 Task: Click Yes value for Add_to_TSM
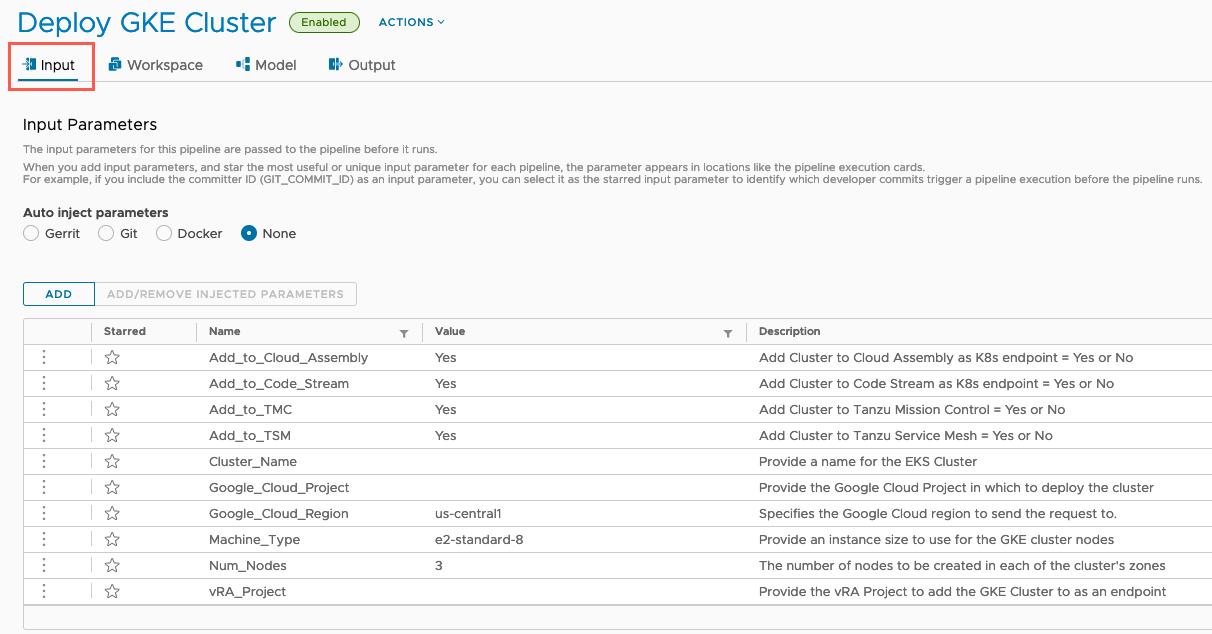click(x=446, y=435)
